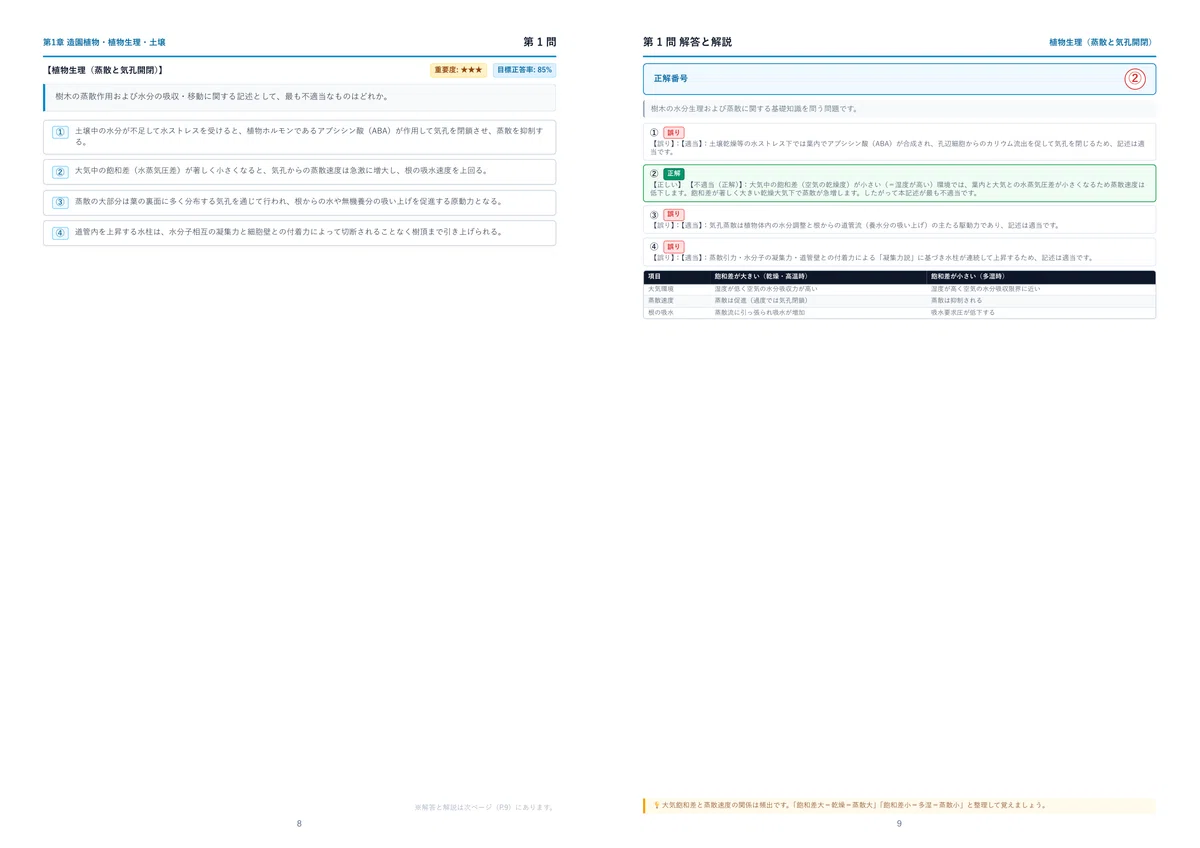
Task: Click answer choice text starting 蒸散の大部分は葉の裏面
Action: click(288, 202)
